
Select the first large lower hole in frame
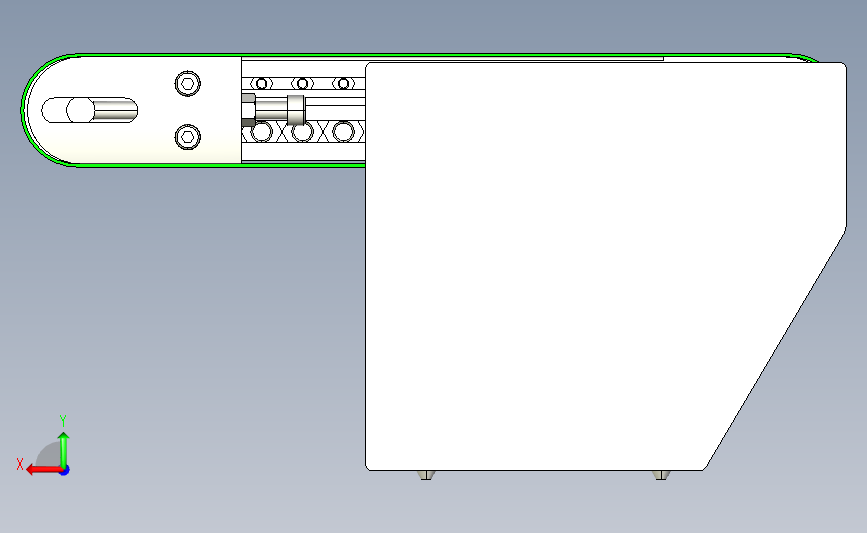point(262,132)
